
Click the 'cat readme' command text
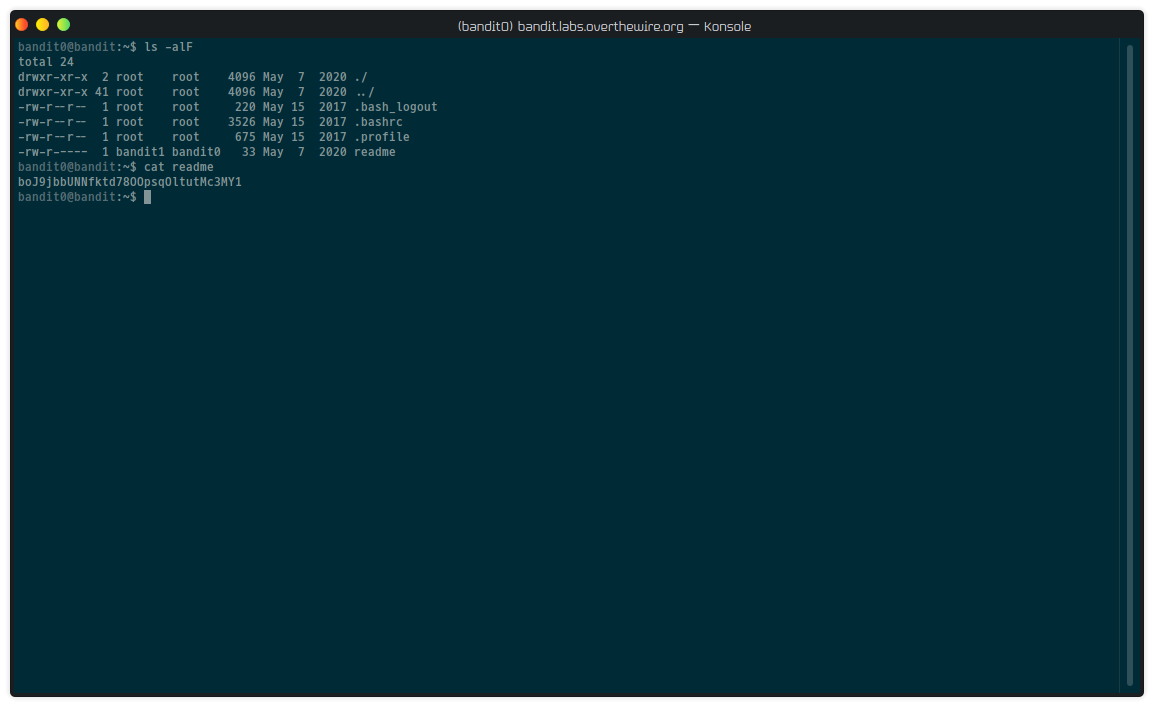click(179, 167)
